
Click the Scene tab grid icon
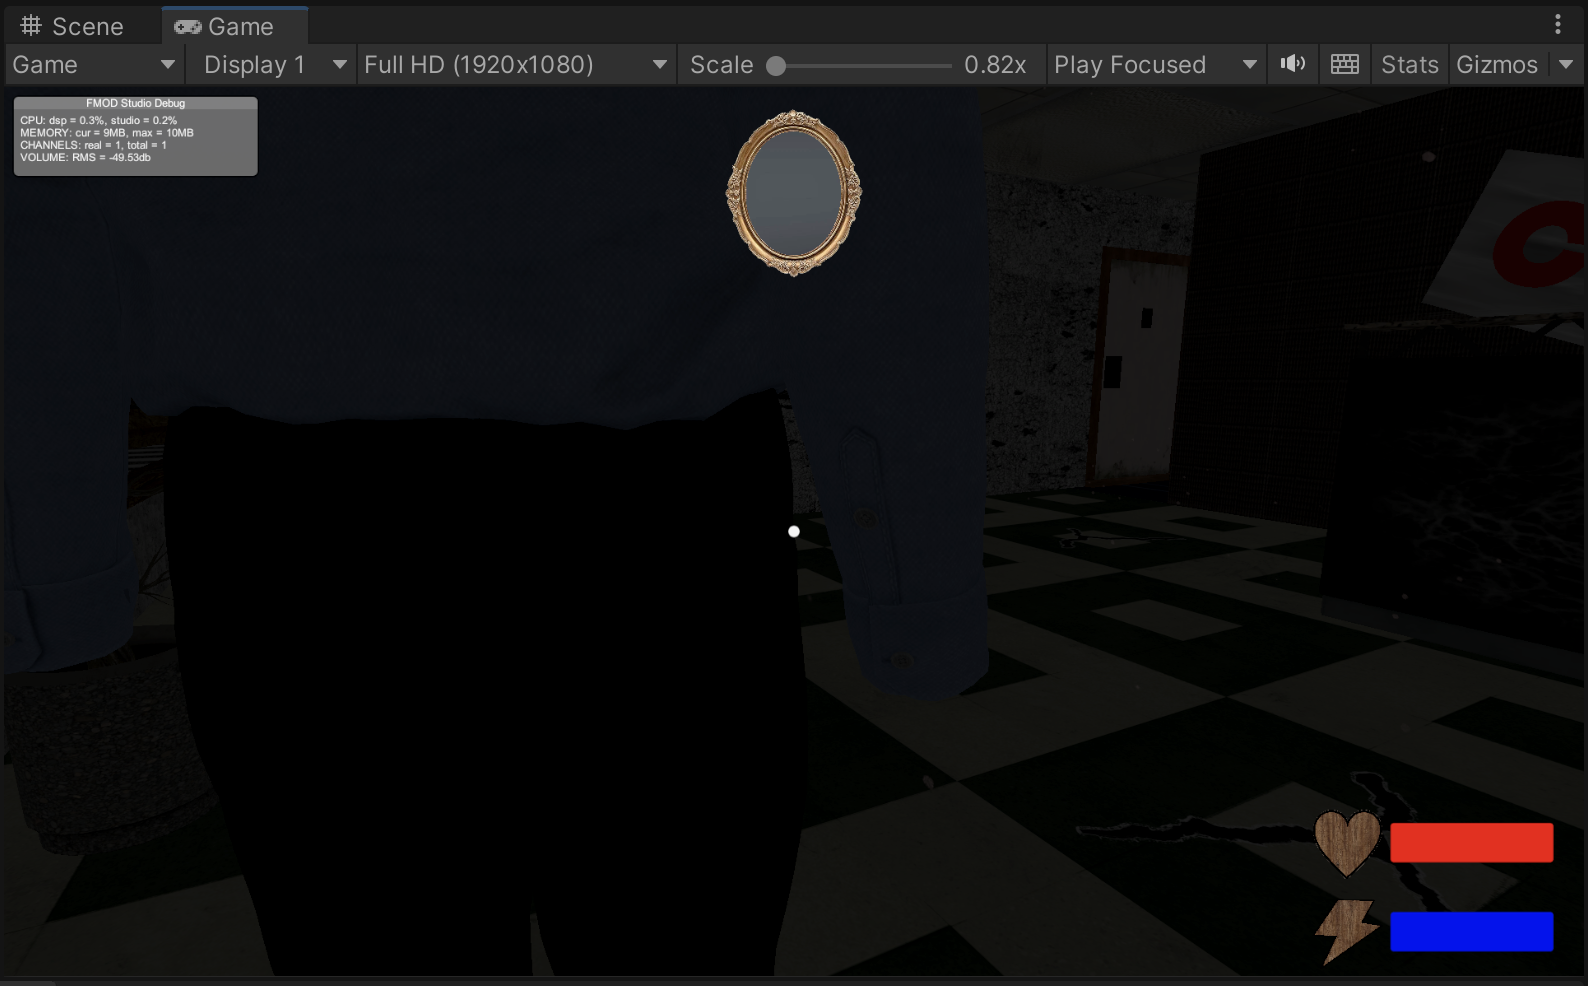point(31,26)
